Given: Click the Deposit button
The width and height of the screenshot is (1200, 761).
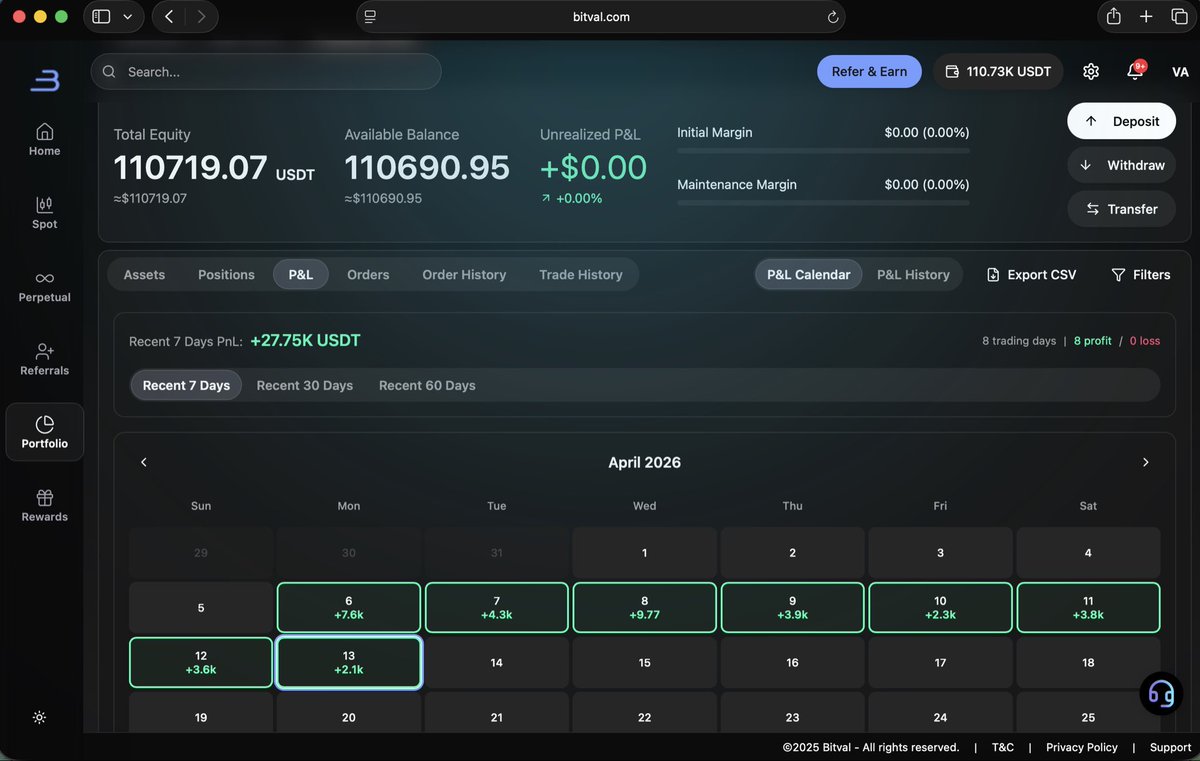Looking at the screenshot, I should coord(1121,121).
